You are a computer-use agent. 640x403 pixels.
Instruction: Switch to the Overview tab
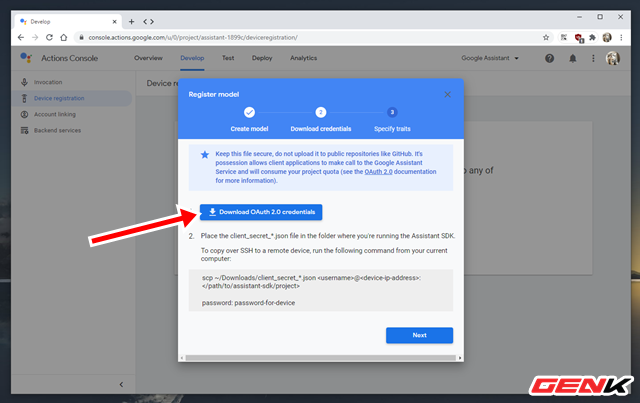pyautogui.click(x=148, y=58)
